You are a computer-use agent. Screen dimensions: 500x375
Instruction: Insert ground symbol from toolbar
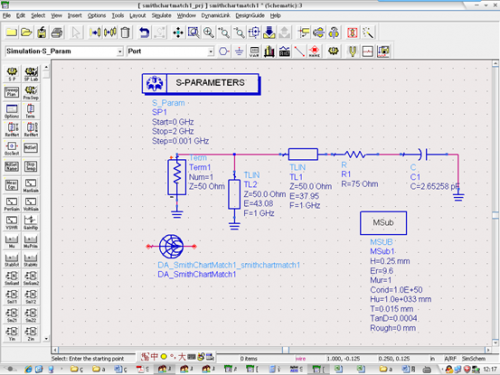point(239,51)
